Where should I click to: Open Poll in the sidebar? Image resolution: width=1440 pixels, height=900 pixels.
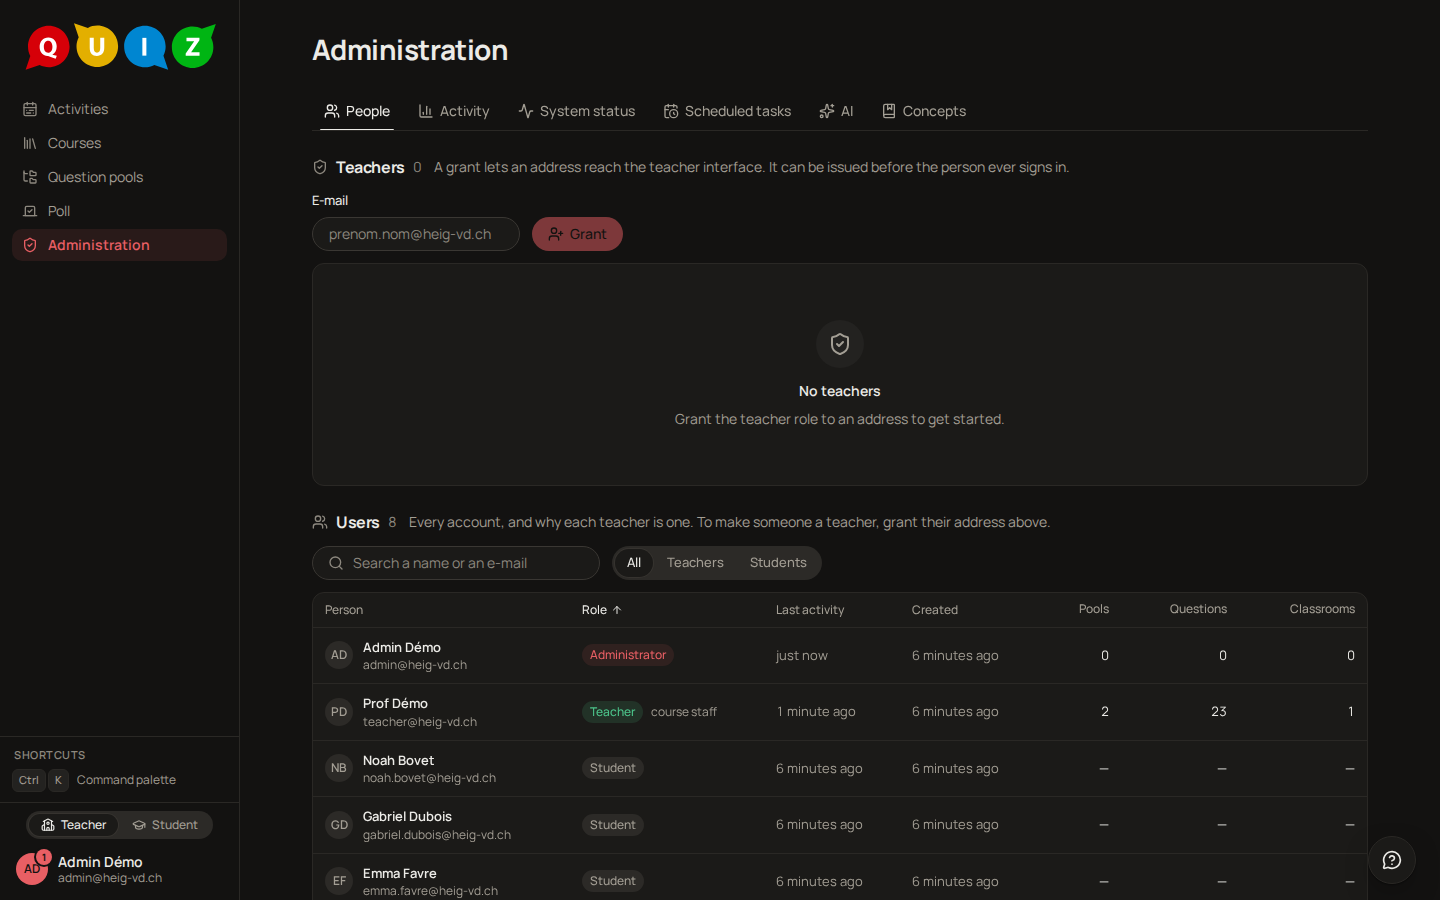coord(119,211)
